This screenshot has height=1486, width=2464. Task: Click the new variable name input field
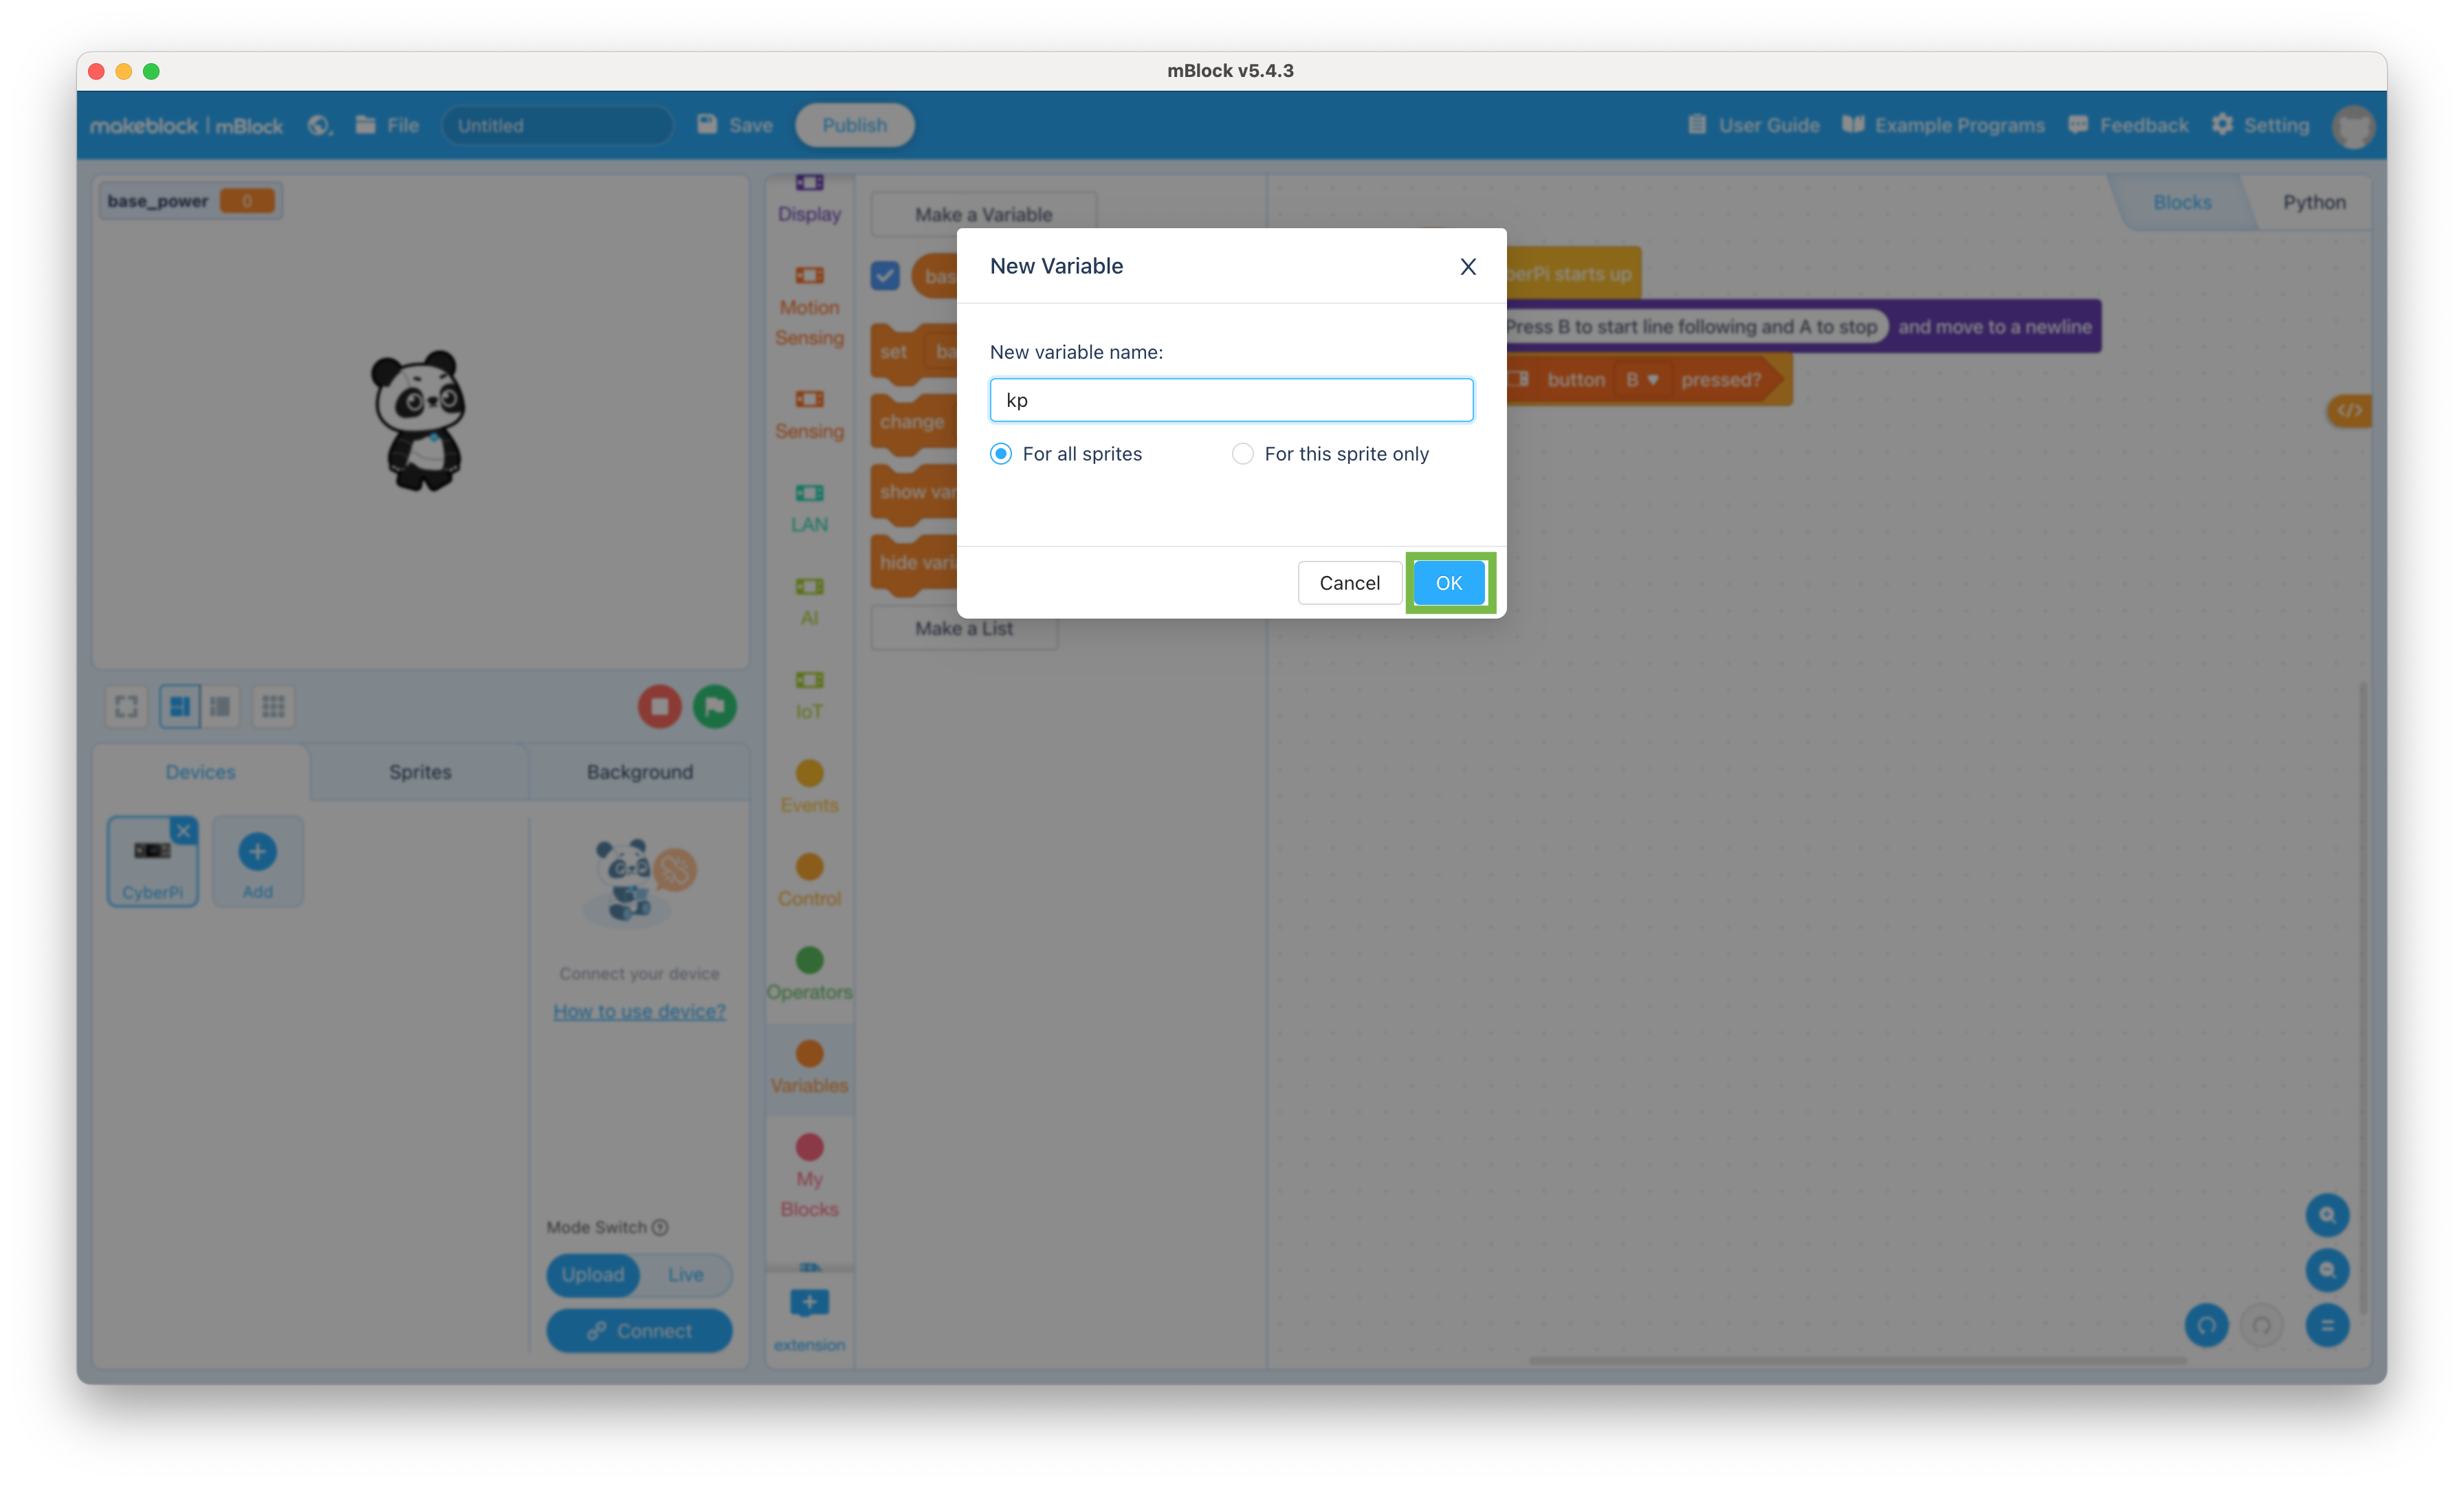pos(1232,399)
